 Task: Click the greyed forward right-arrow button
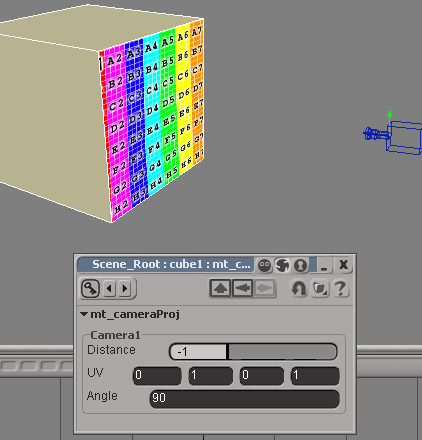coord(265,288)
